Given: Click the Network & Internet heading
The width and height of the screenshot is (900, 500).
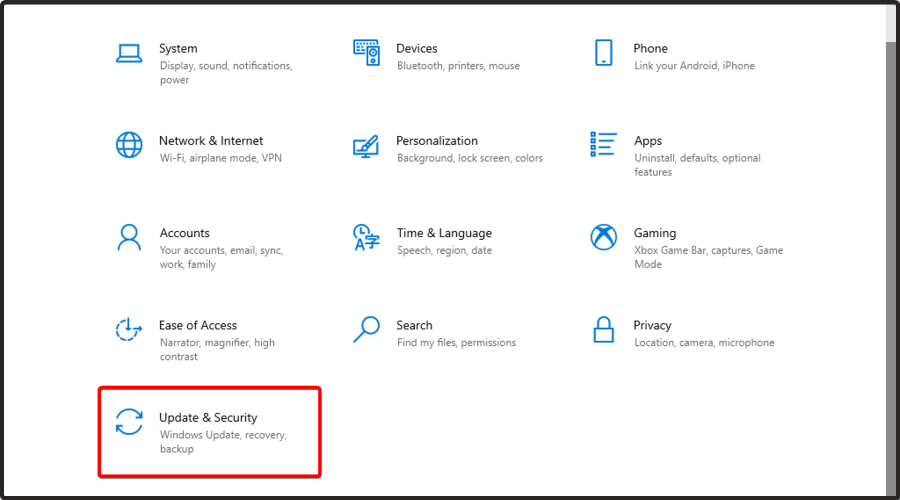Looking at the screenshot, I should (211, 141).
